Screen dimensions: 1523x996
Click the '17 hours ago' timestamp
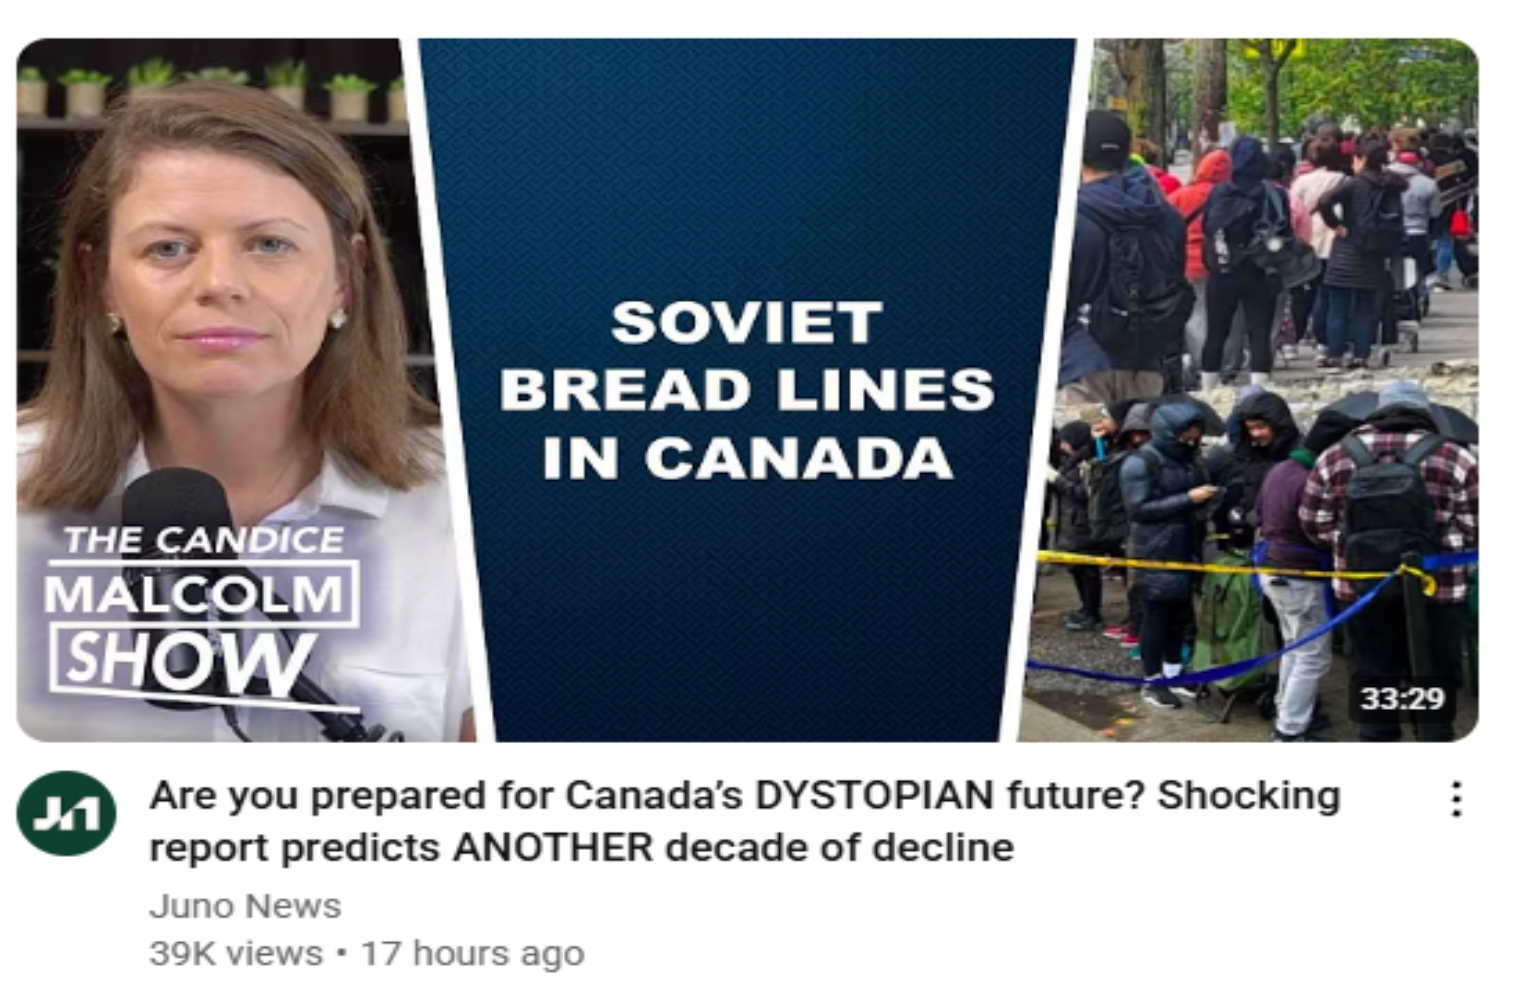click(x=472, y=953)
